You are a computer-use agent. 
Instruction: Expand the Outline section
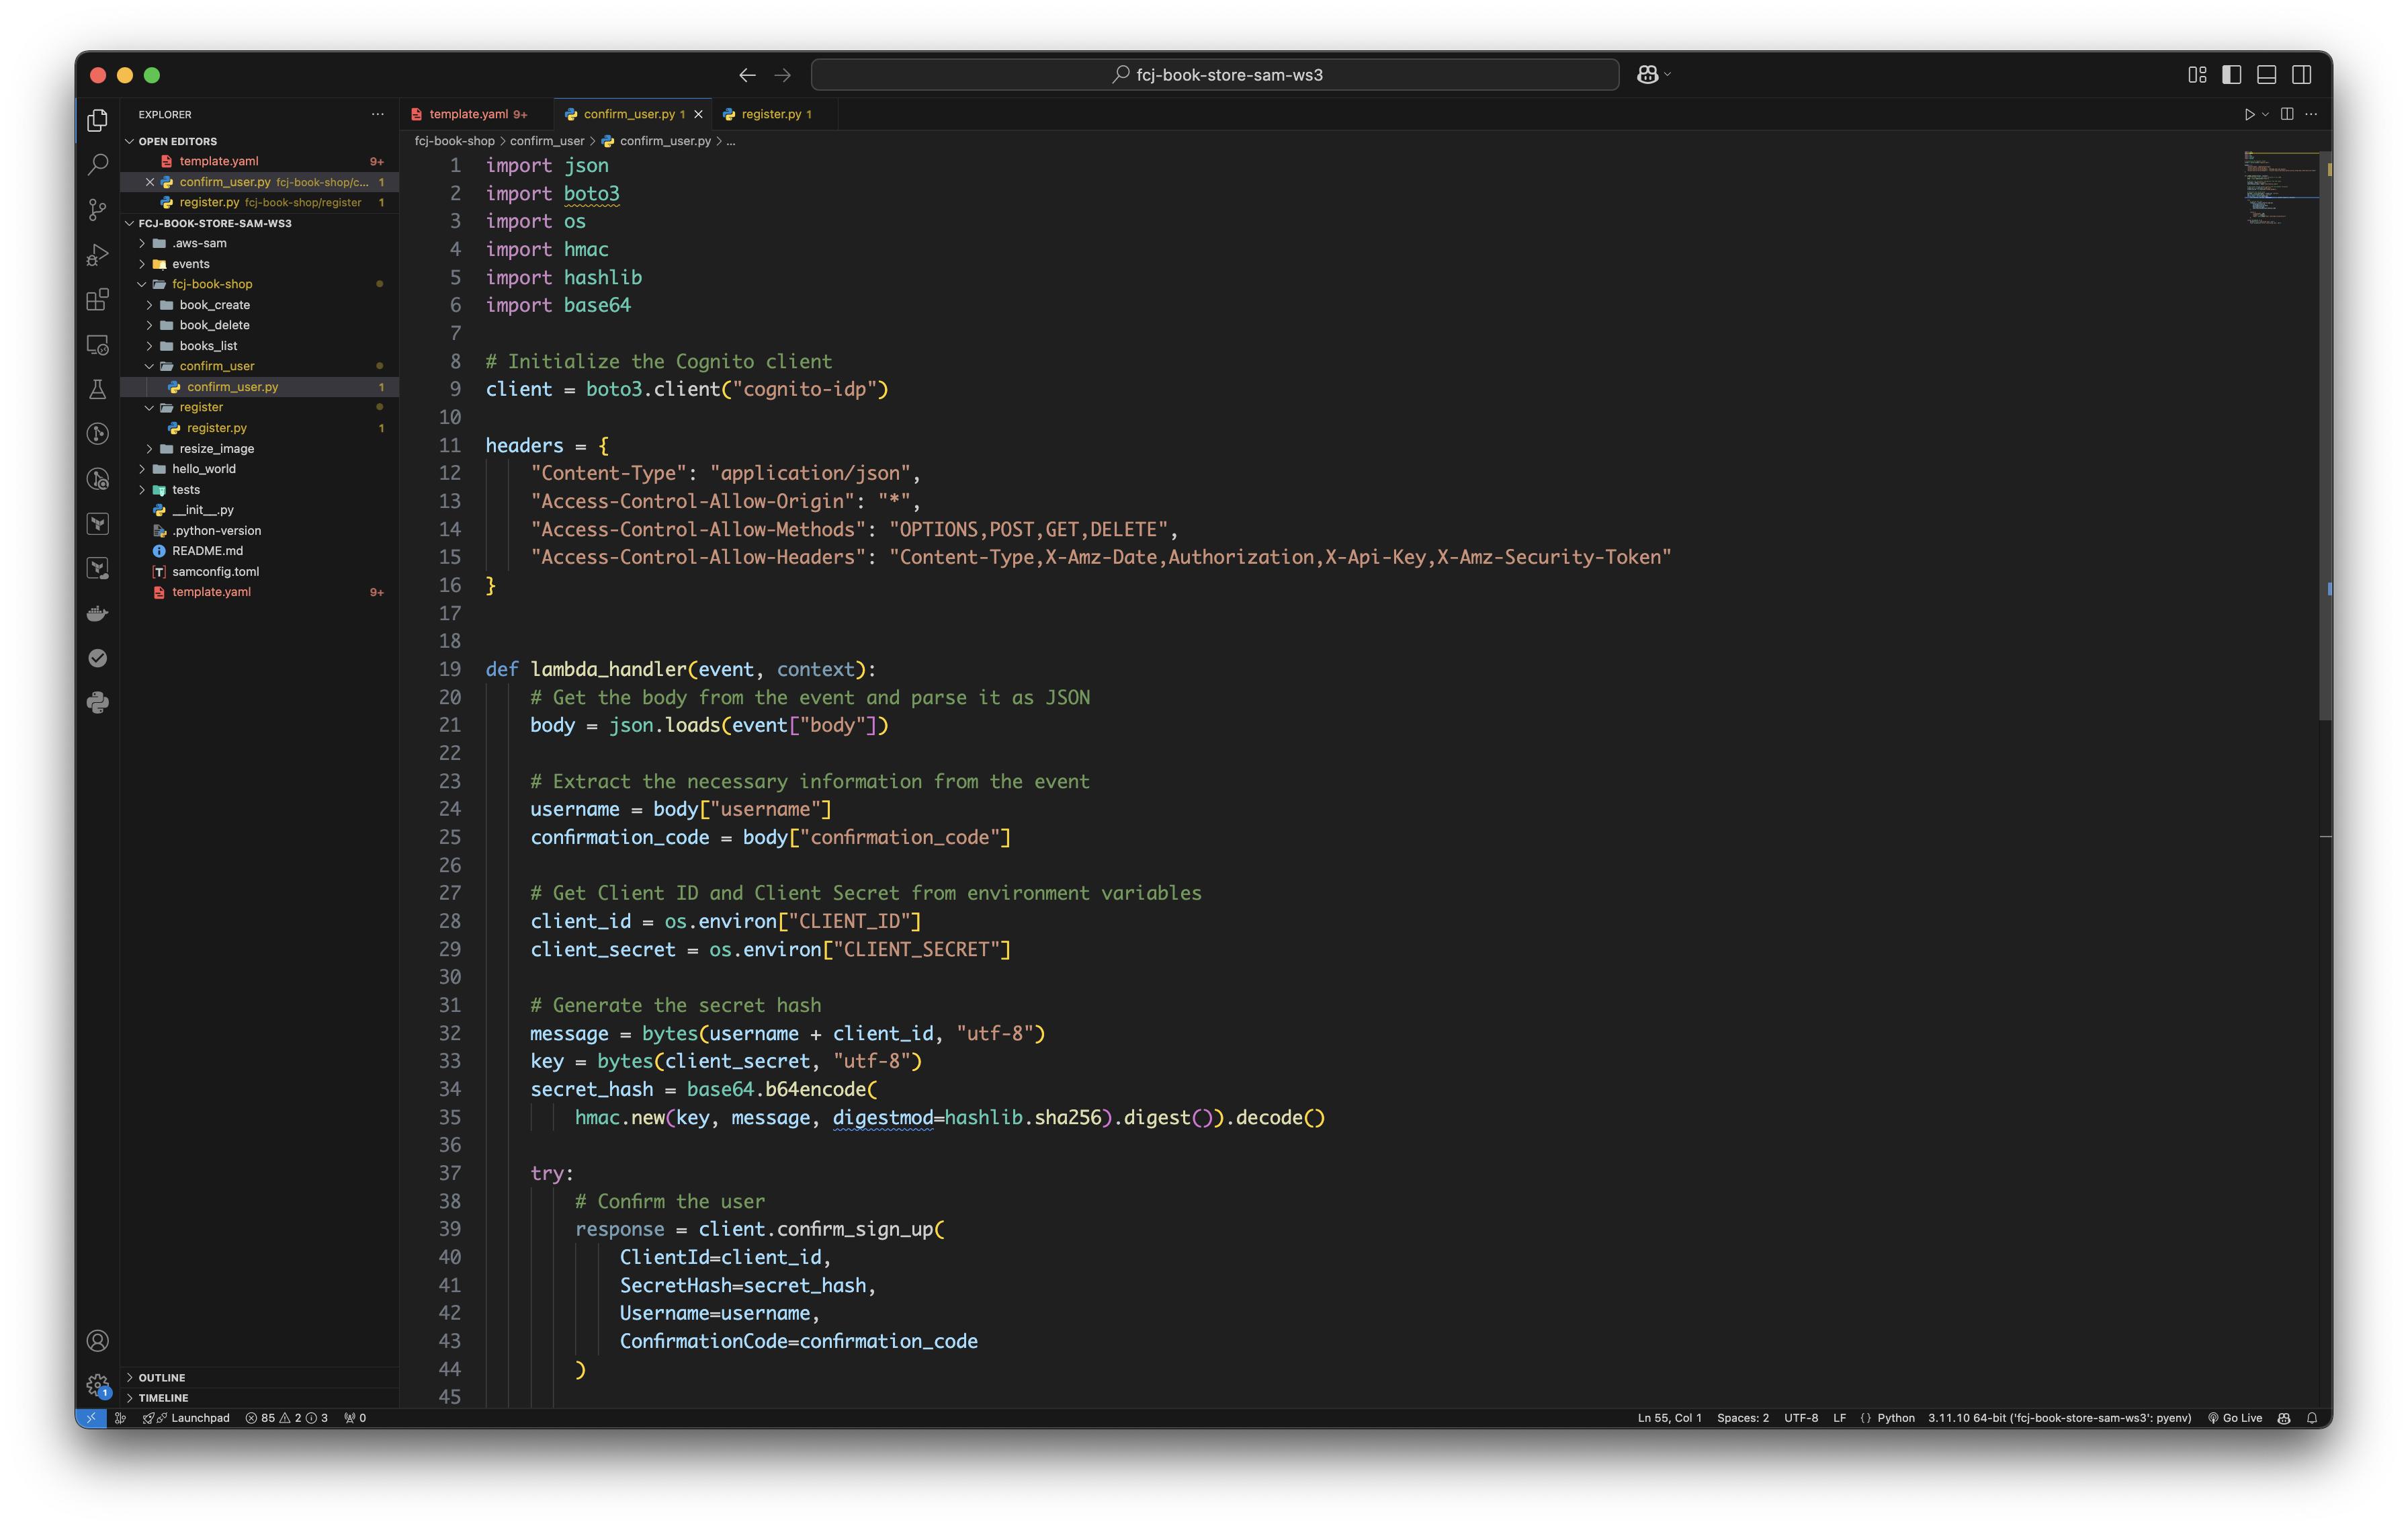(x=130, y=1377)
